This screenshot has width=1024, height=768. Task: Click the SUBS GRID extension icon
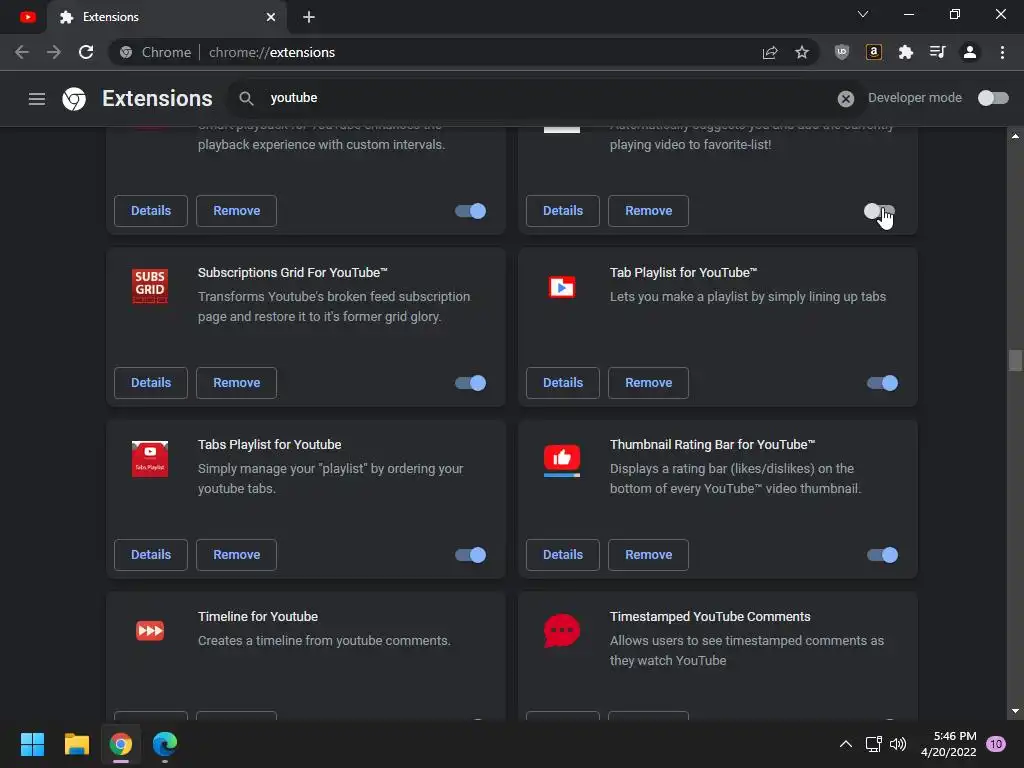click(150, 286)
